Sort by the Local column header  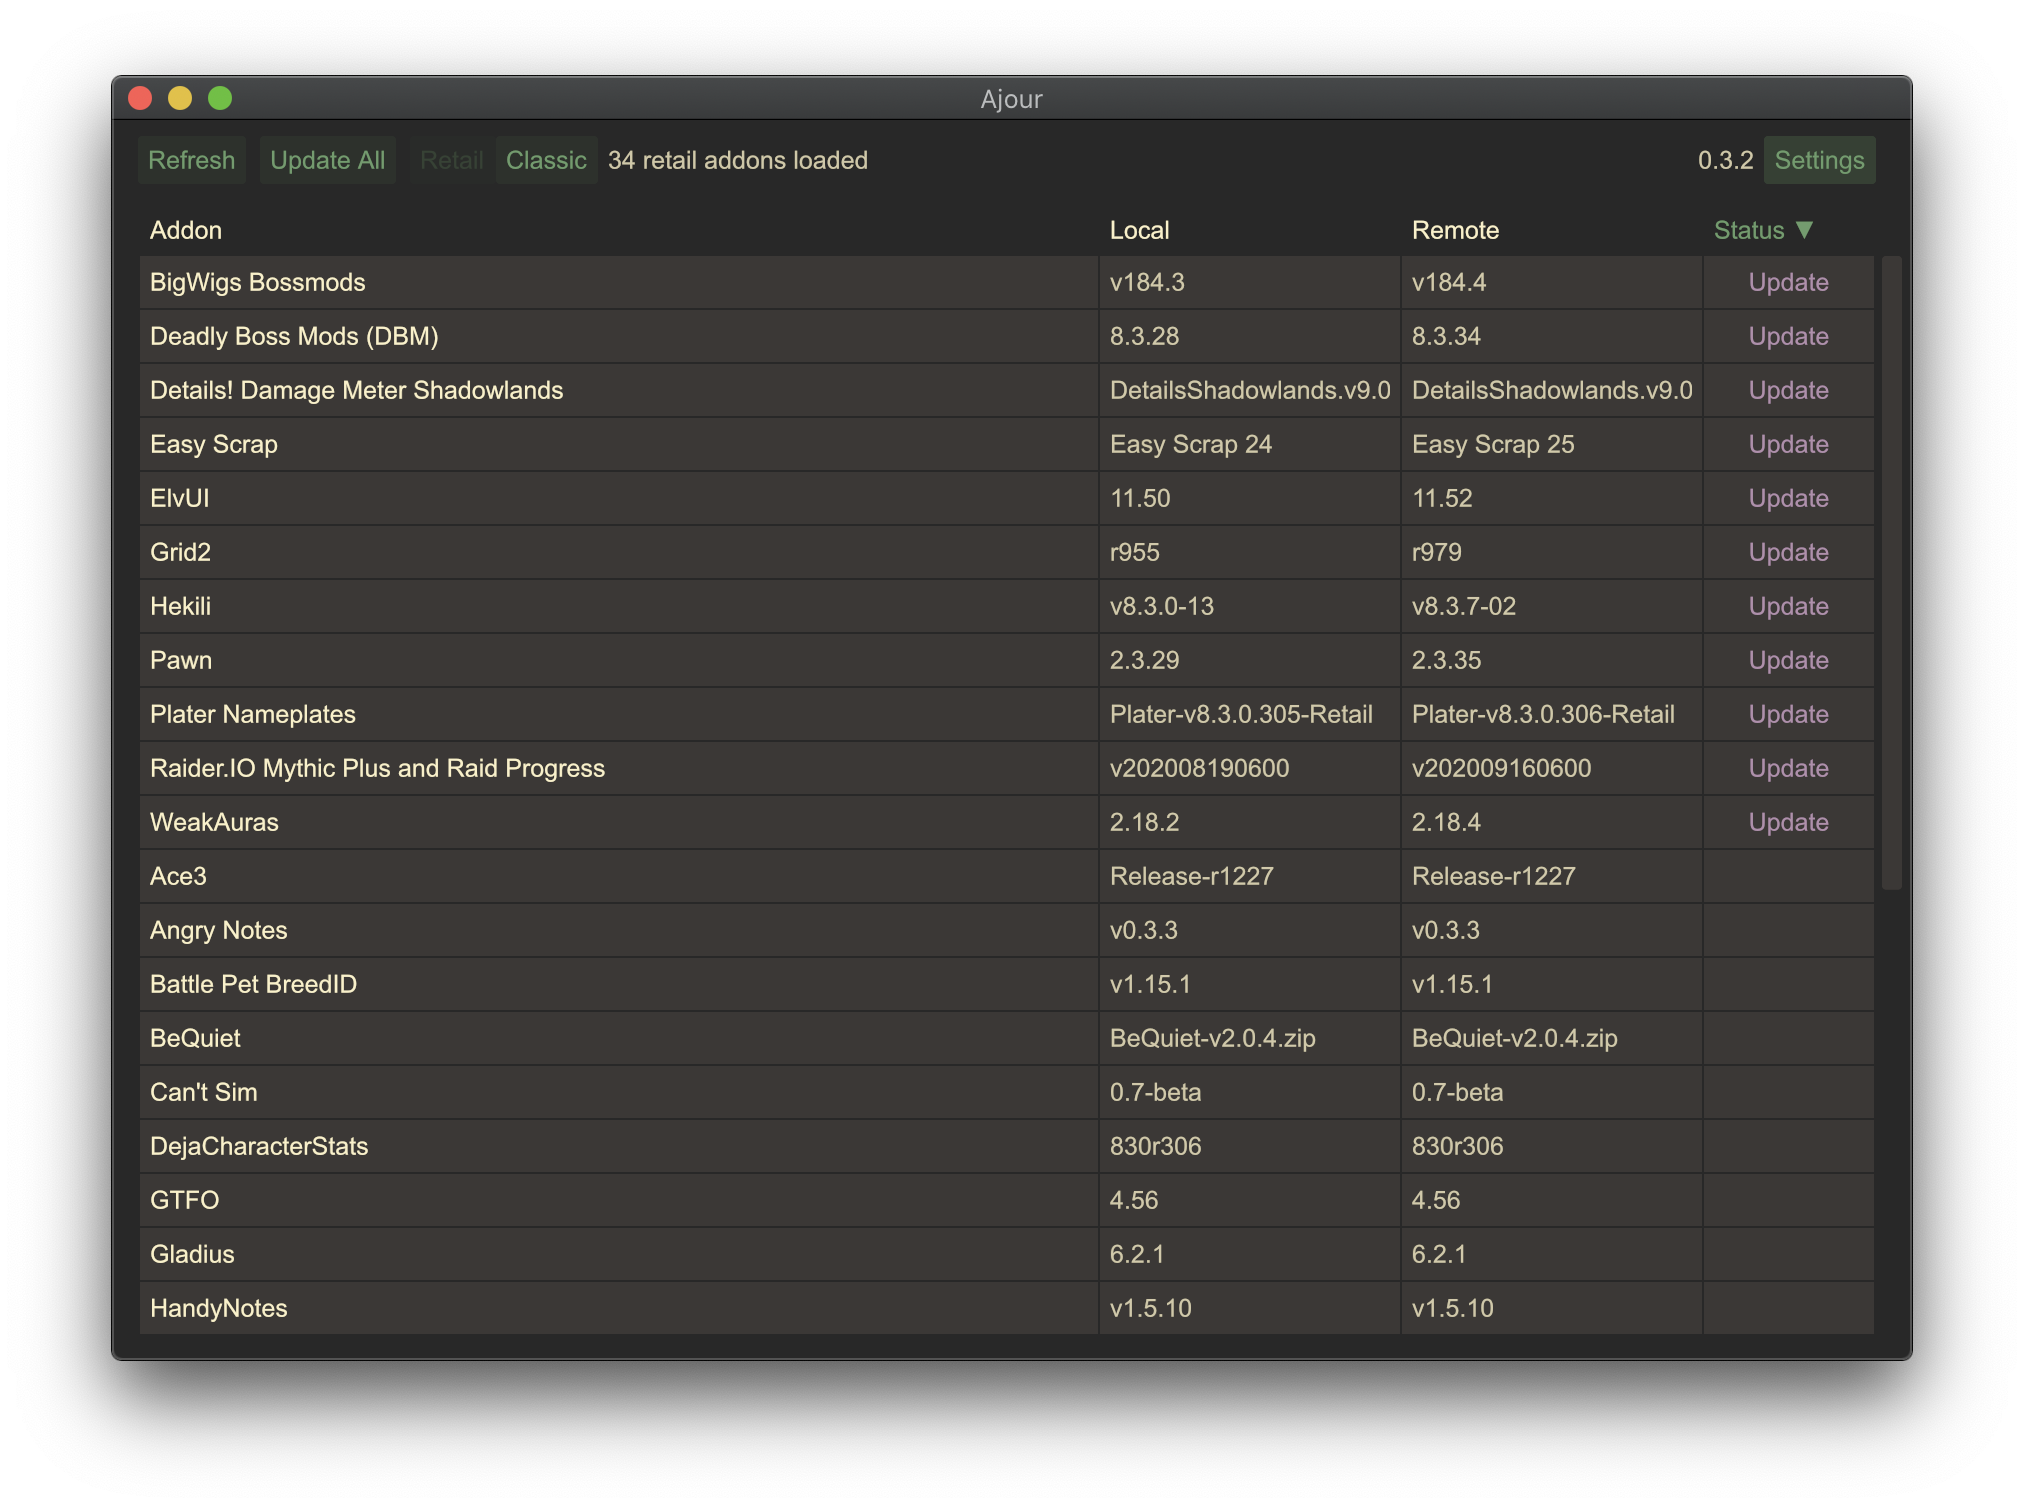click(x=1139, y=230)
